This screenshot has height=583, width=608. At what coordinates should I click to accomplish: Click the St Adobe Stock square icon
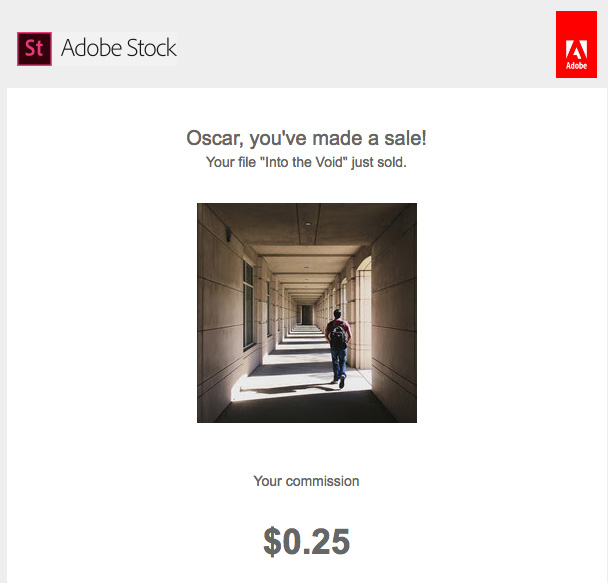click(34, 49)
